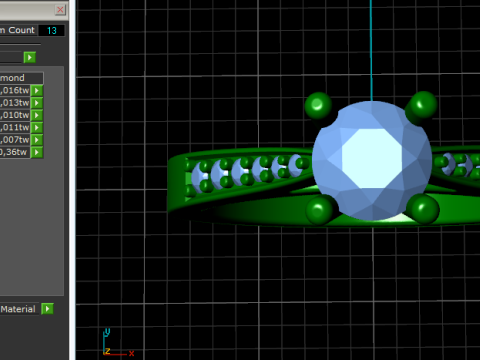This screenshot has height=360, width=480.
Task: Click green arrow below the Count field
Action: (x=30, y=57)
